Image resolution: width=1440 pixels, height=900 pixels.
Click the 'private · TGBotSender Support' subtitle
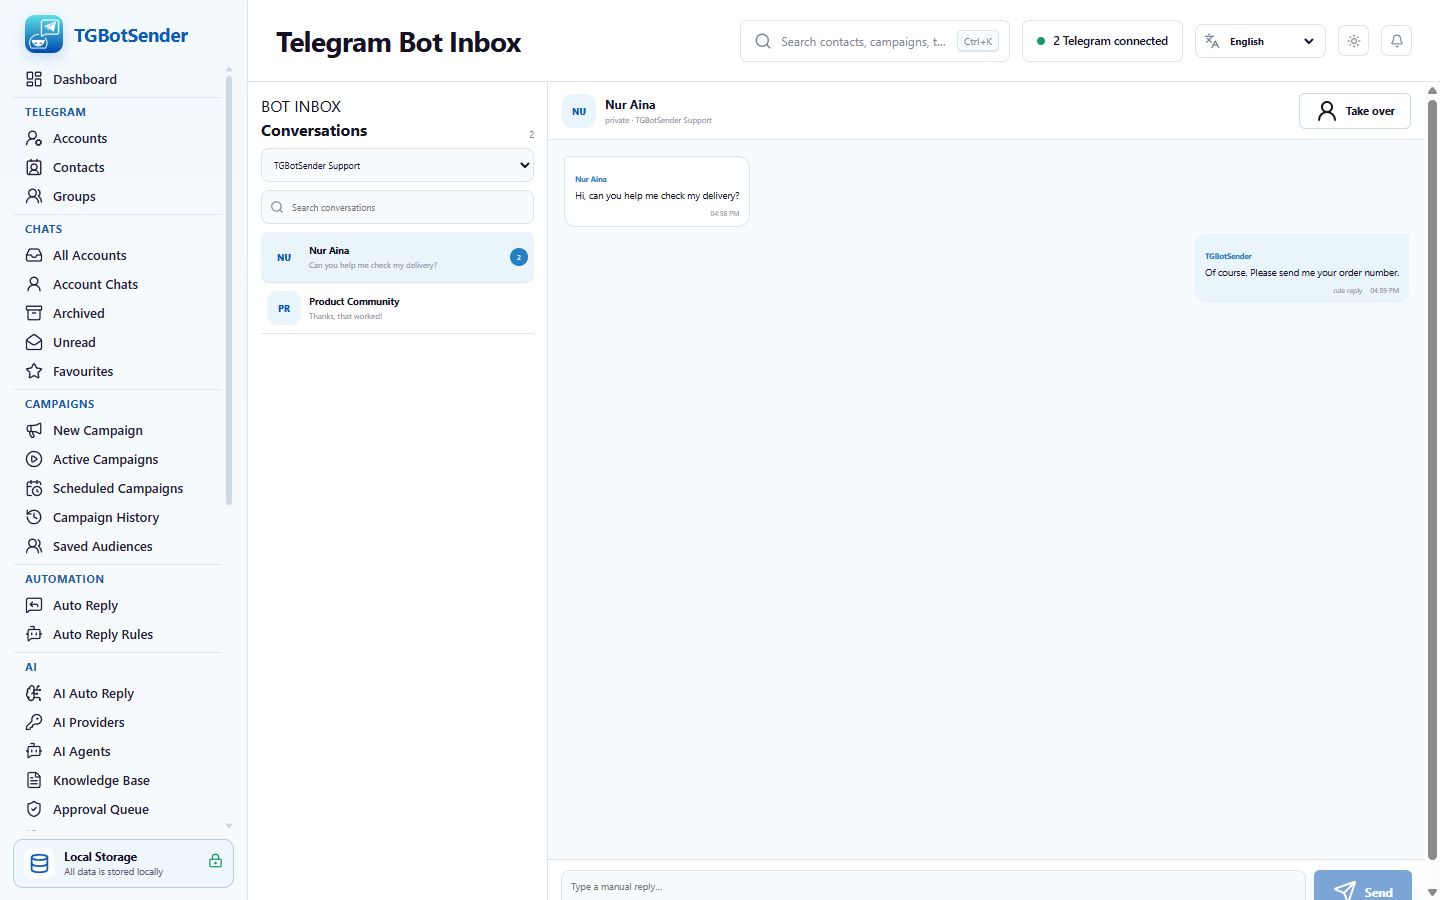pos(658,120)
